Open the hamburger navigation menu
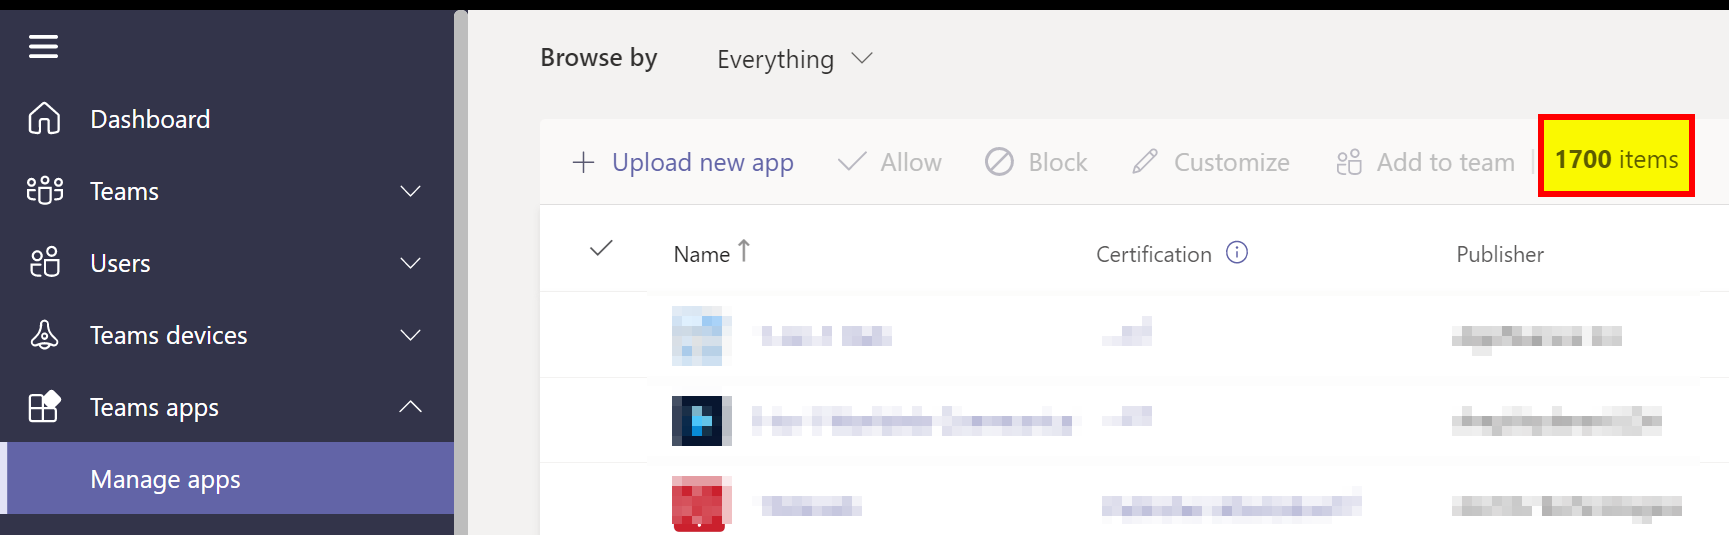 point(43,46)
